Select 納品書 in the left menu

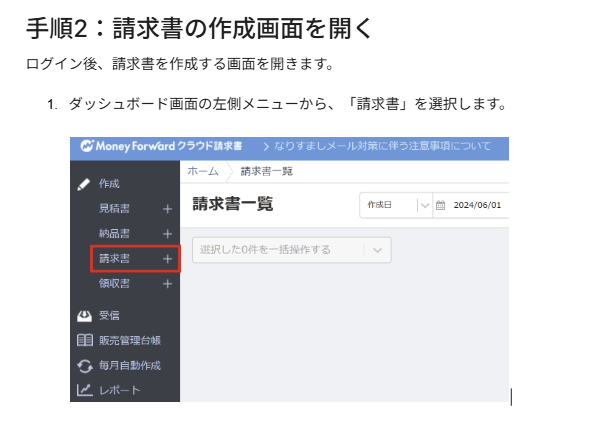pyautogui.click(x=114, y=233)
